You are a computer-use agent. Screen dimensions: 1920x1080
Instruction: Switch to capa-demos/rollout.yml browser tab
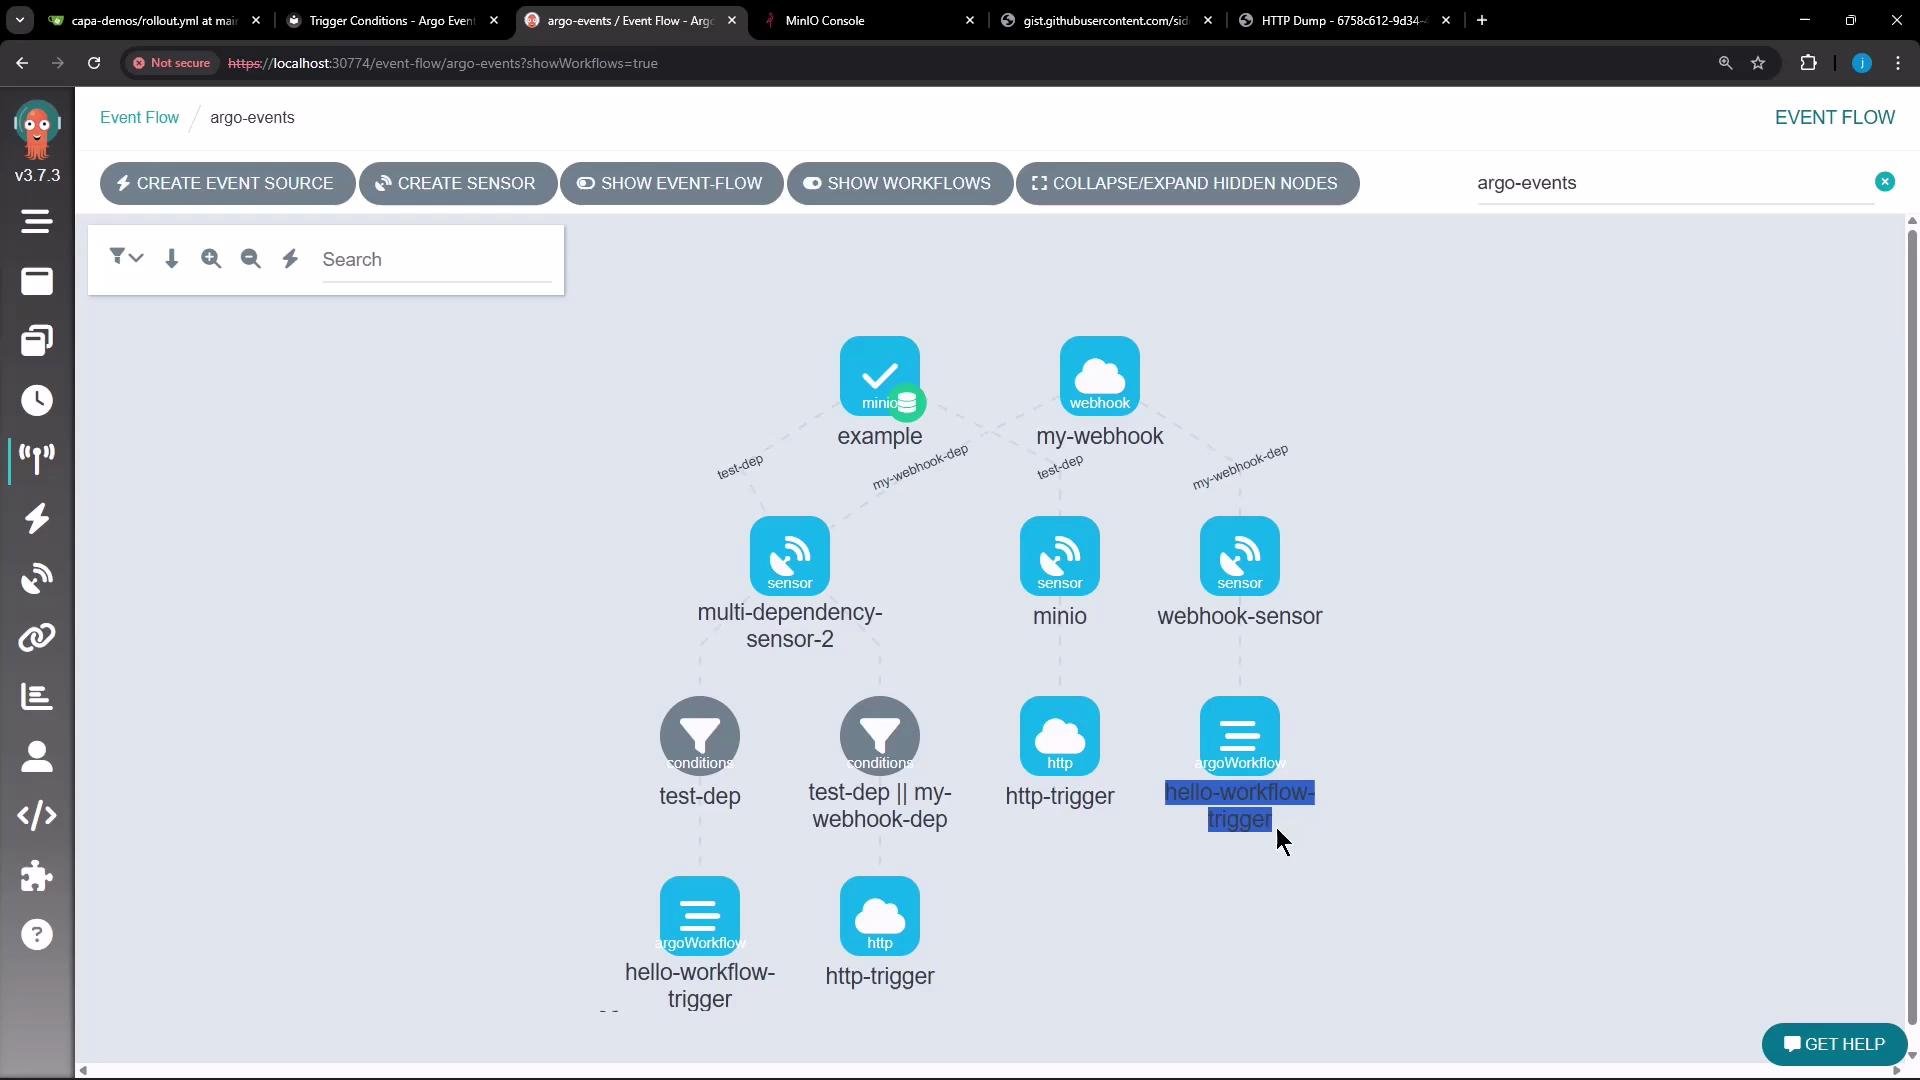pos(152,20)
